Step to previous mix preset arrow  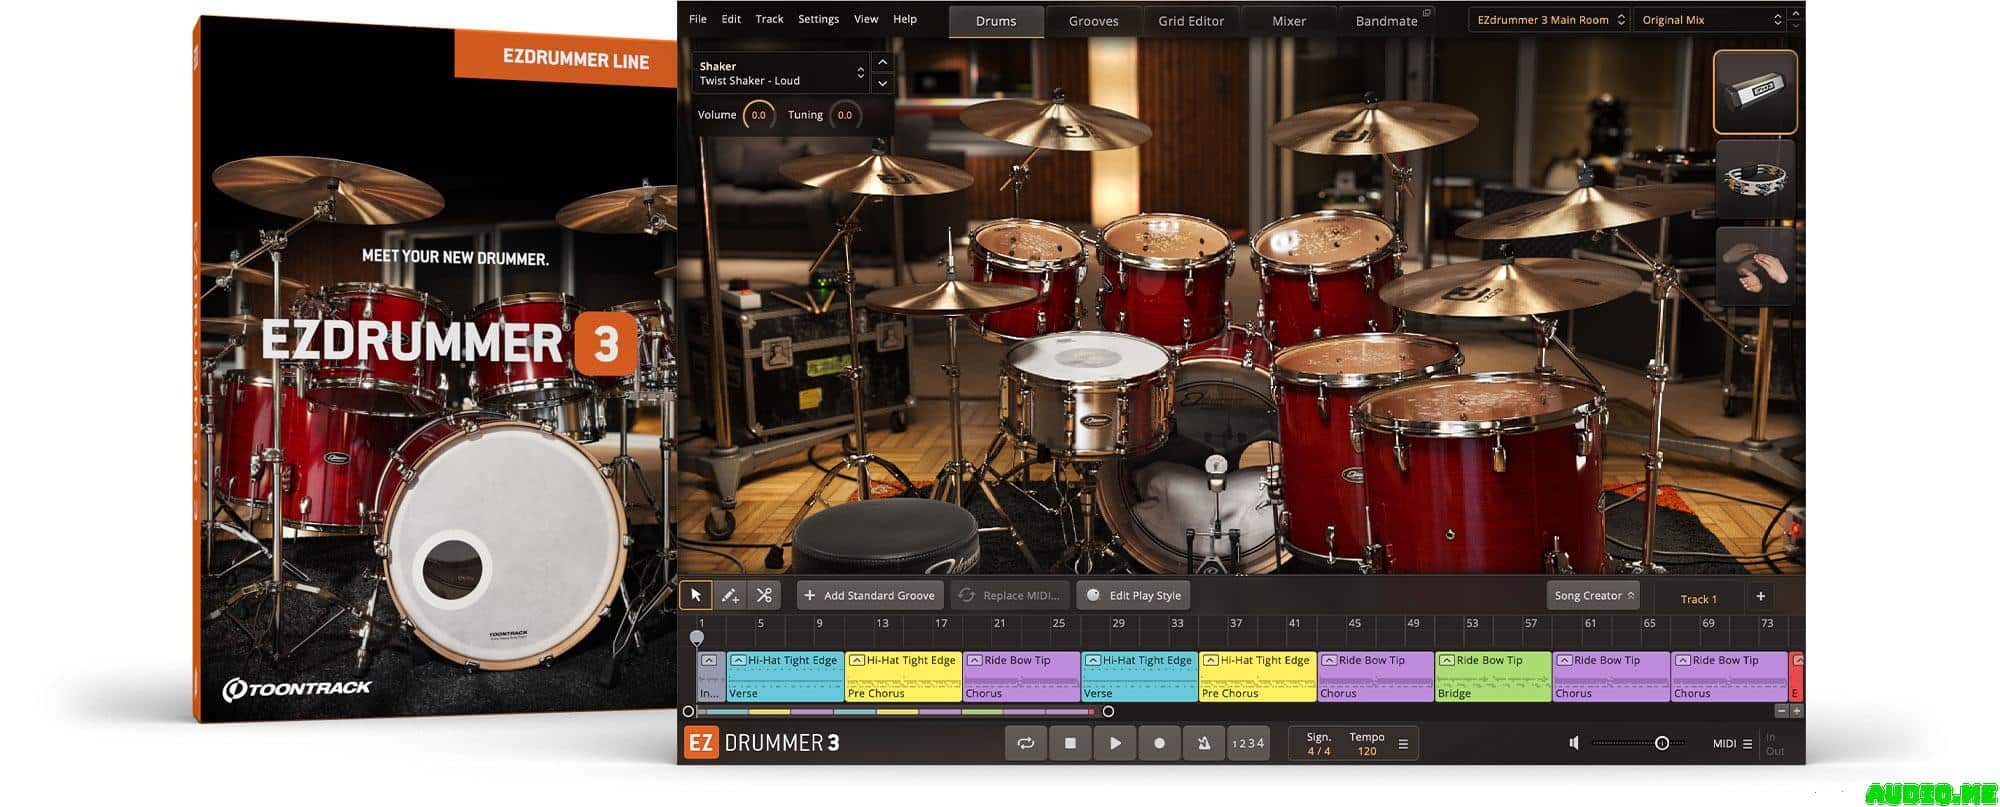[1796, 12]
